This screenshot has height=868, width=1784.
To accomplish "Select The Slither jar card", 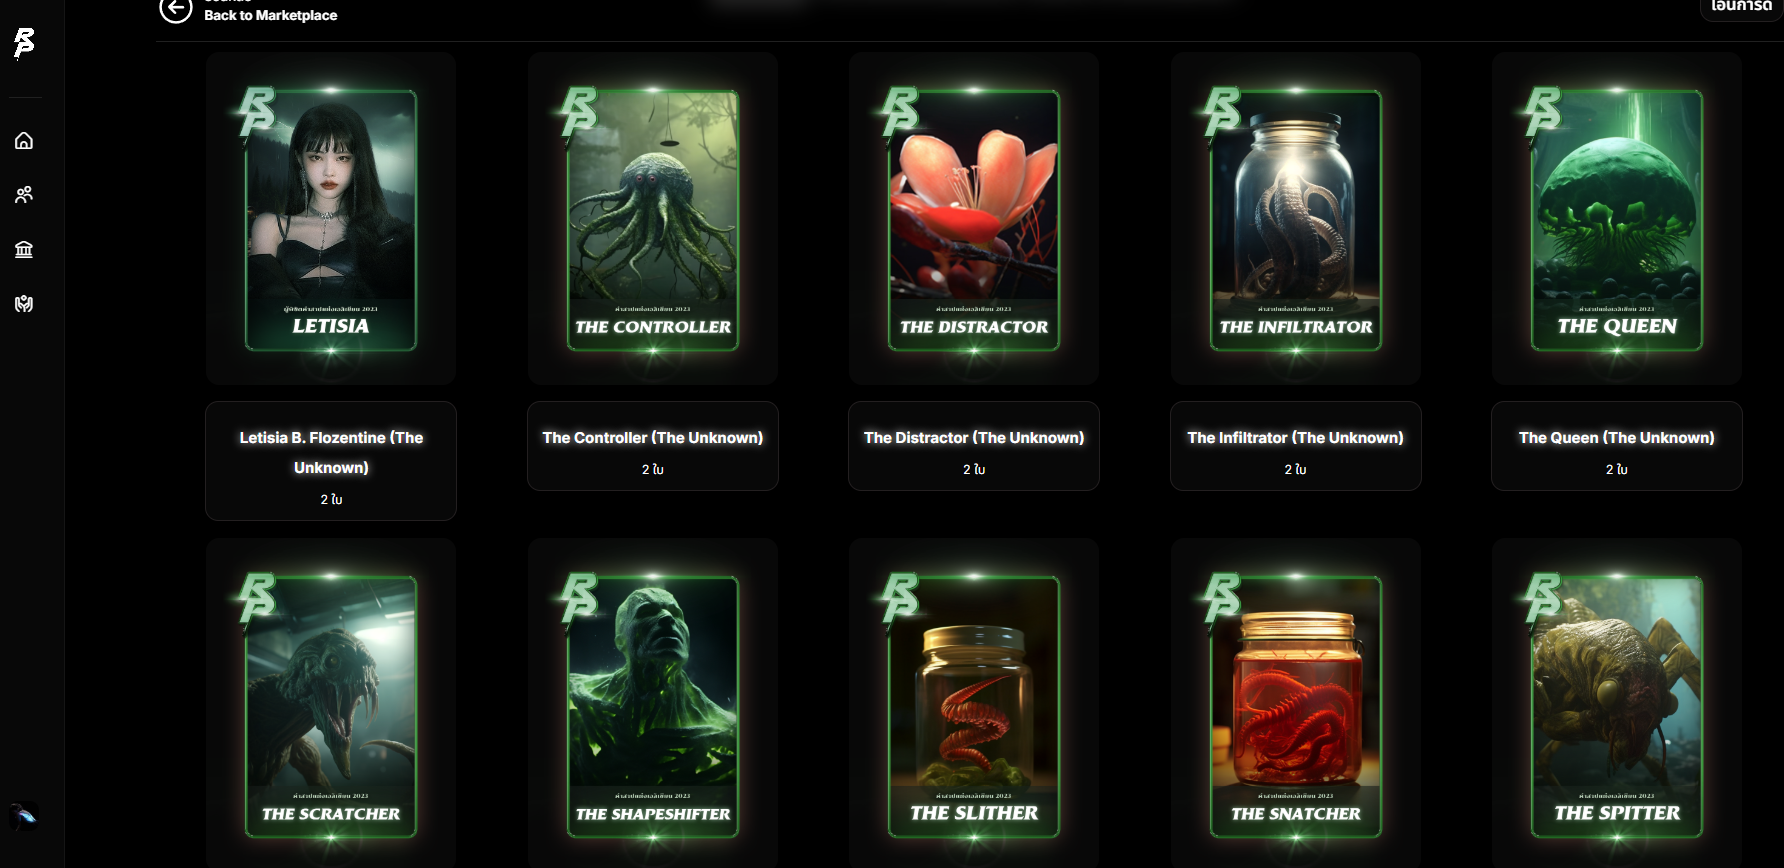I will [x=974, y=704].
